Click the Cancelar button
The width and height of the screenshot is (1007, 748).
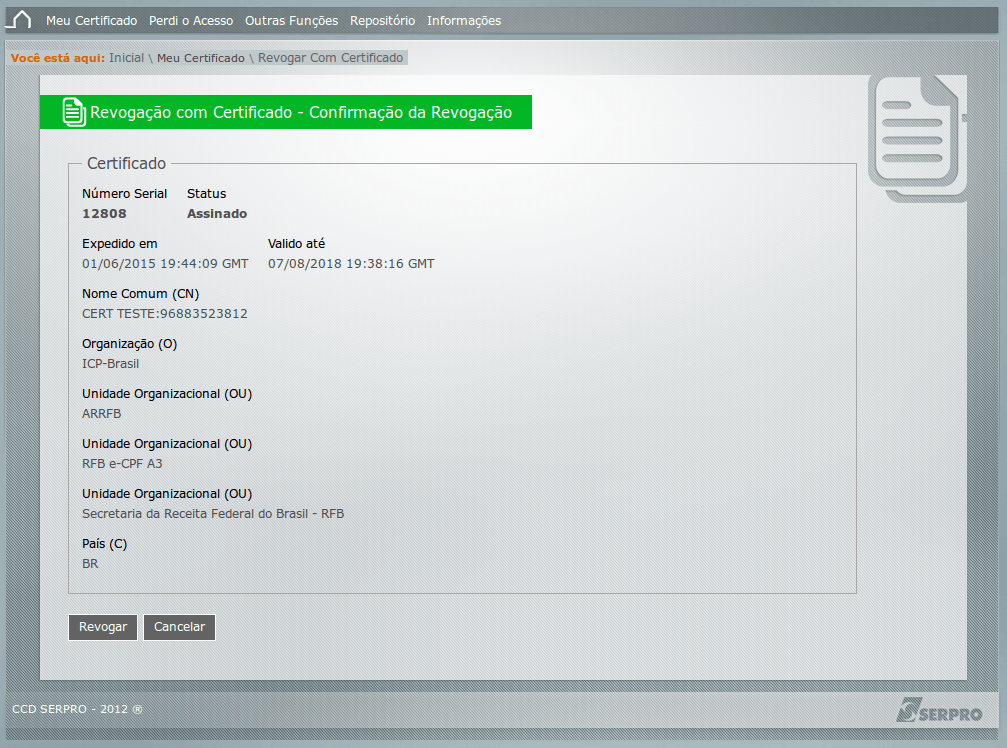[179, 627]
